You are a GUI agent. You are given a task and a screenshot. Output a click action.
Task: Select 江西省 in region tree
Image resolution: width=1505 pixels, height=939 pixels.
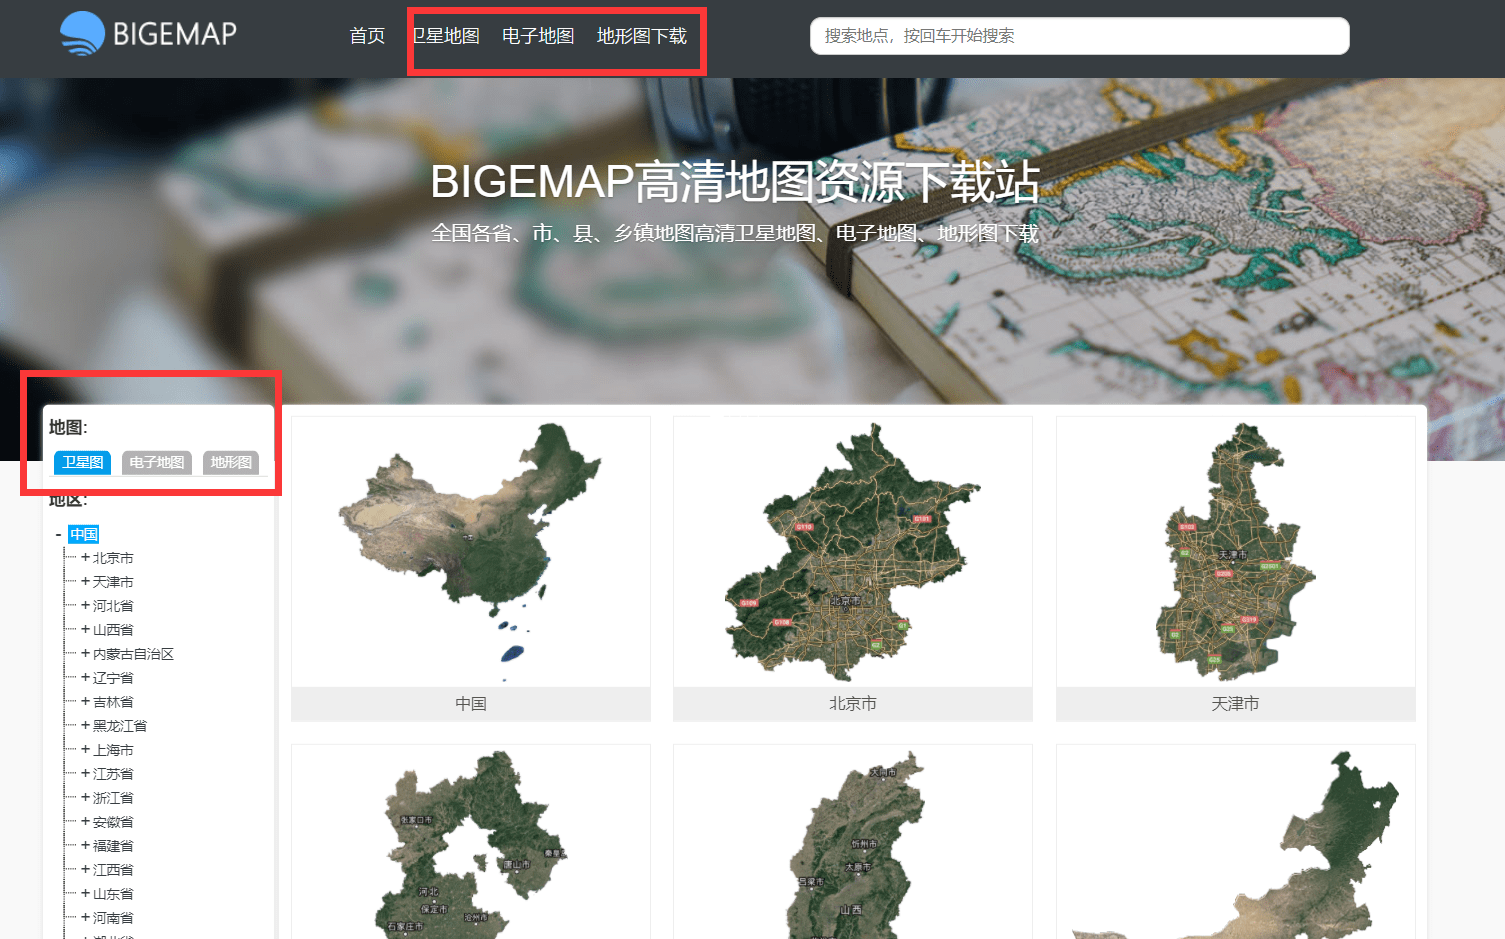tap(113, 870)
